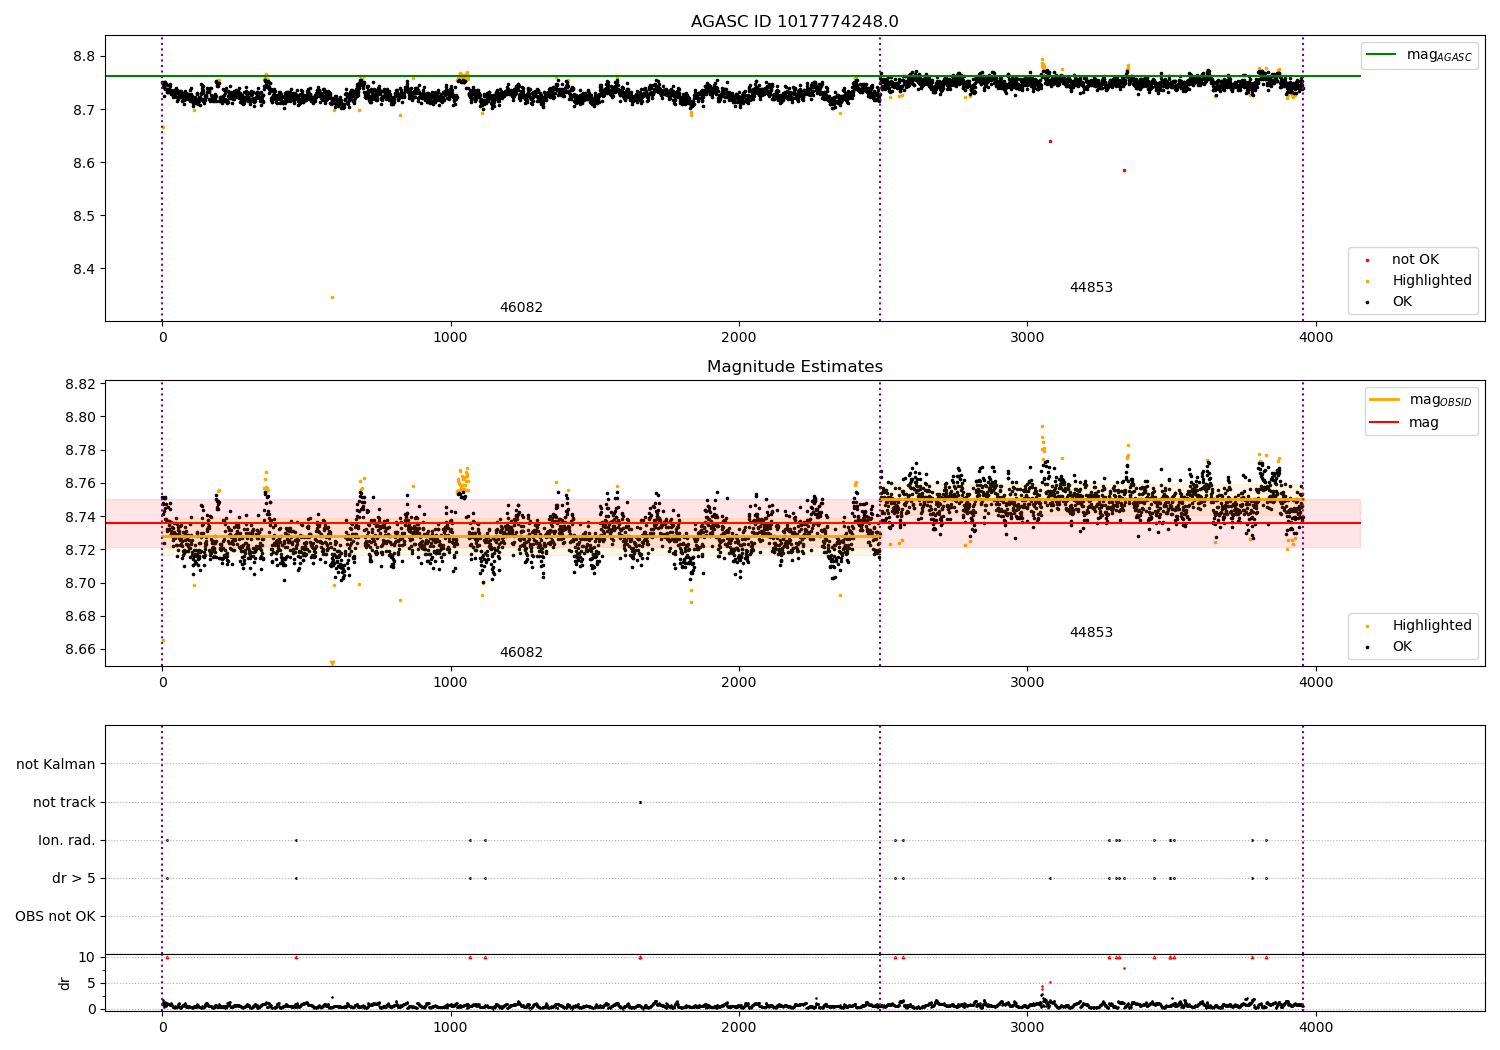The height and width of the screenshot is (1050, 1500).
Task: Click the '46082' obsid label in top plot
Action: pos(521,308)
